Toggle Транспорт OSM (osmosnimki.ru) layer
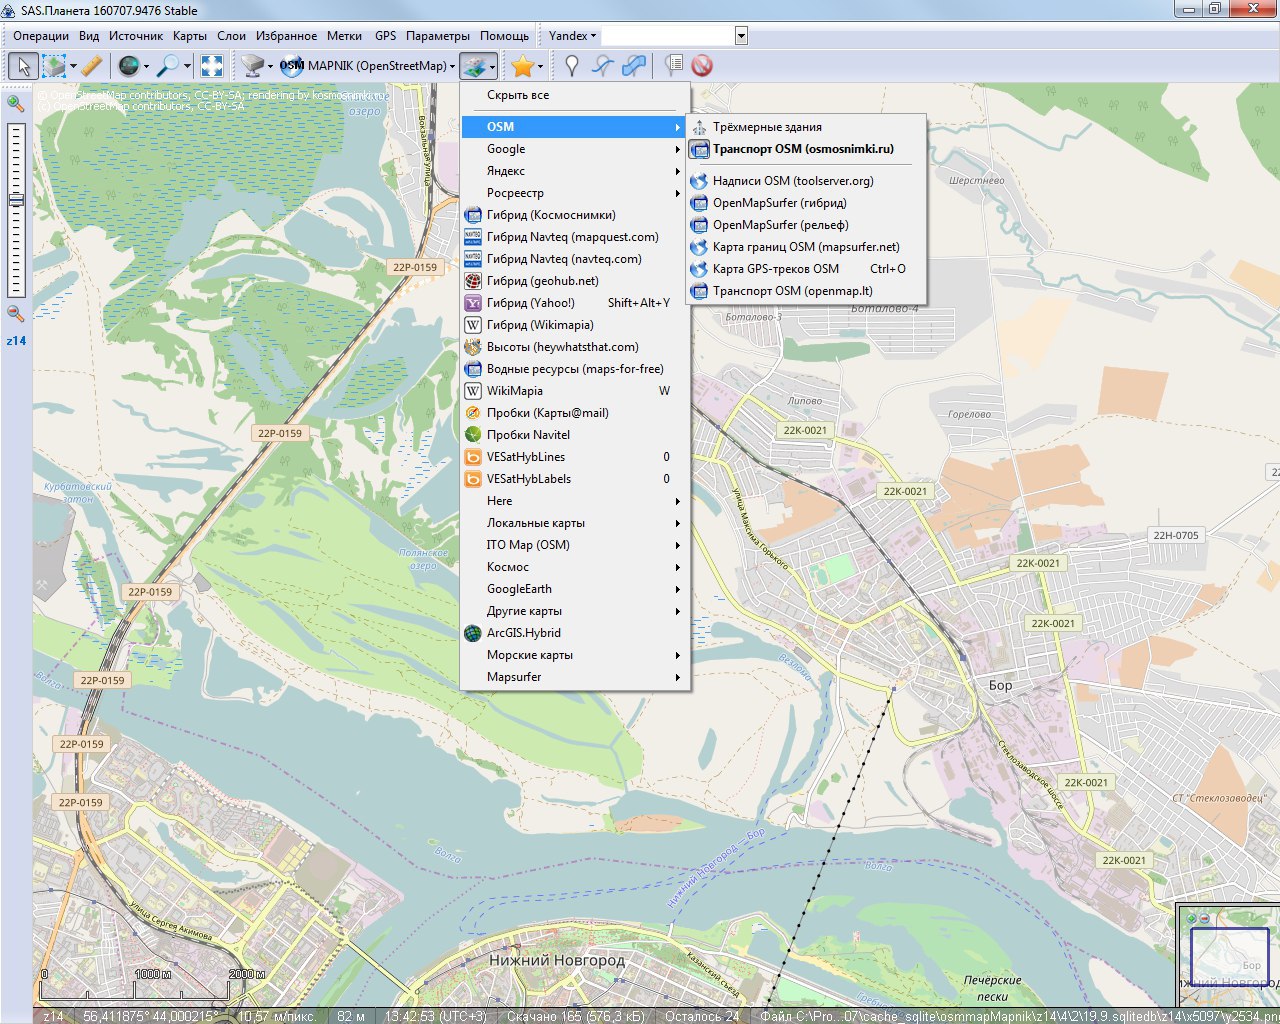 pyautogui.click(x=806, y=149)
